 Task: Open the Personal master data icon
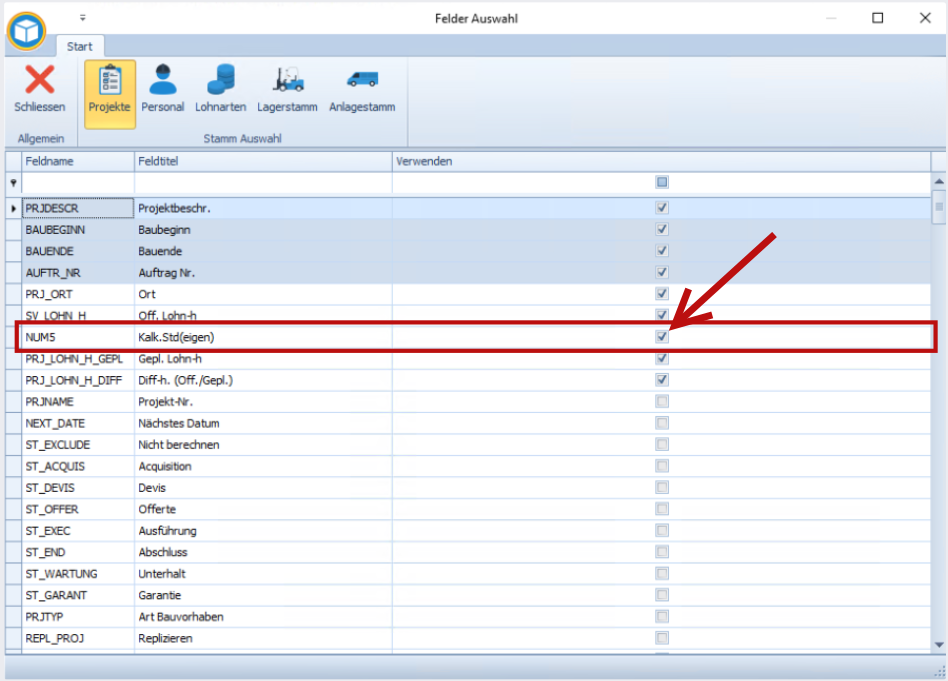click(x=162, y=80)
